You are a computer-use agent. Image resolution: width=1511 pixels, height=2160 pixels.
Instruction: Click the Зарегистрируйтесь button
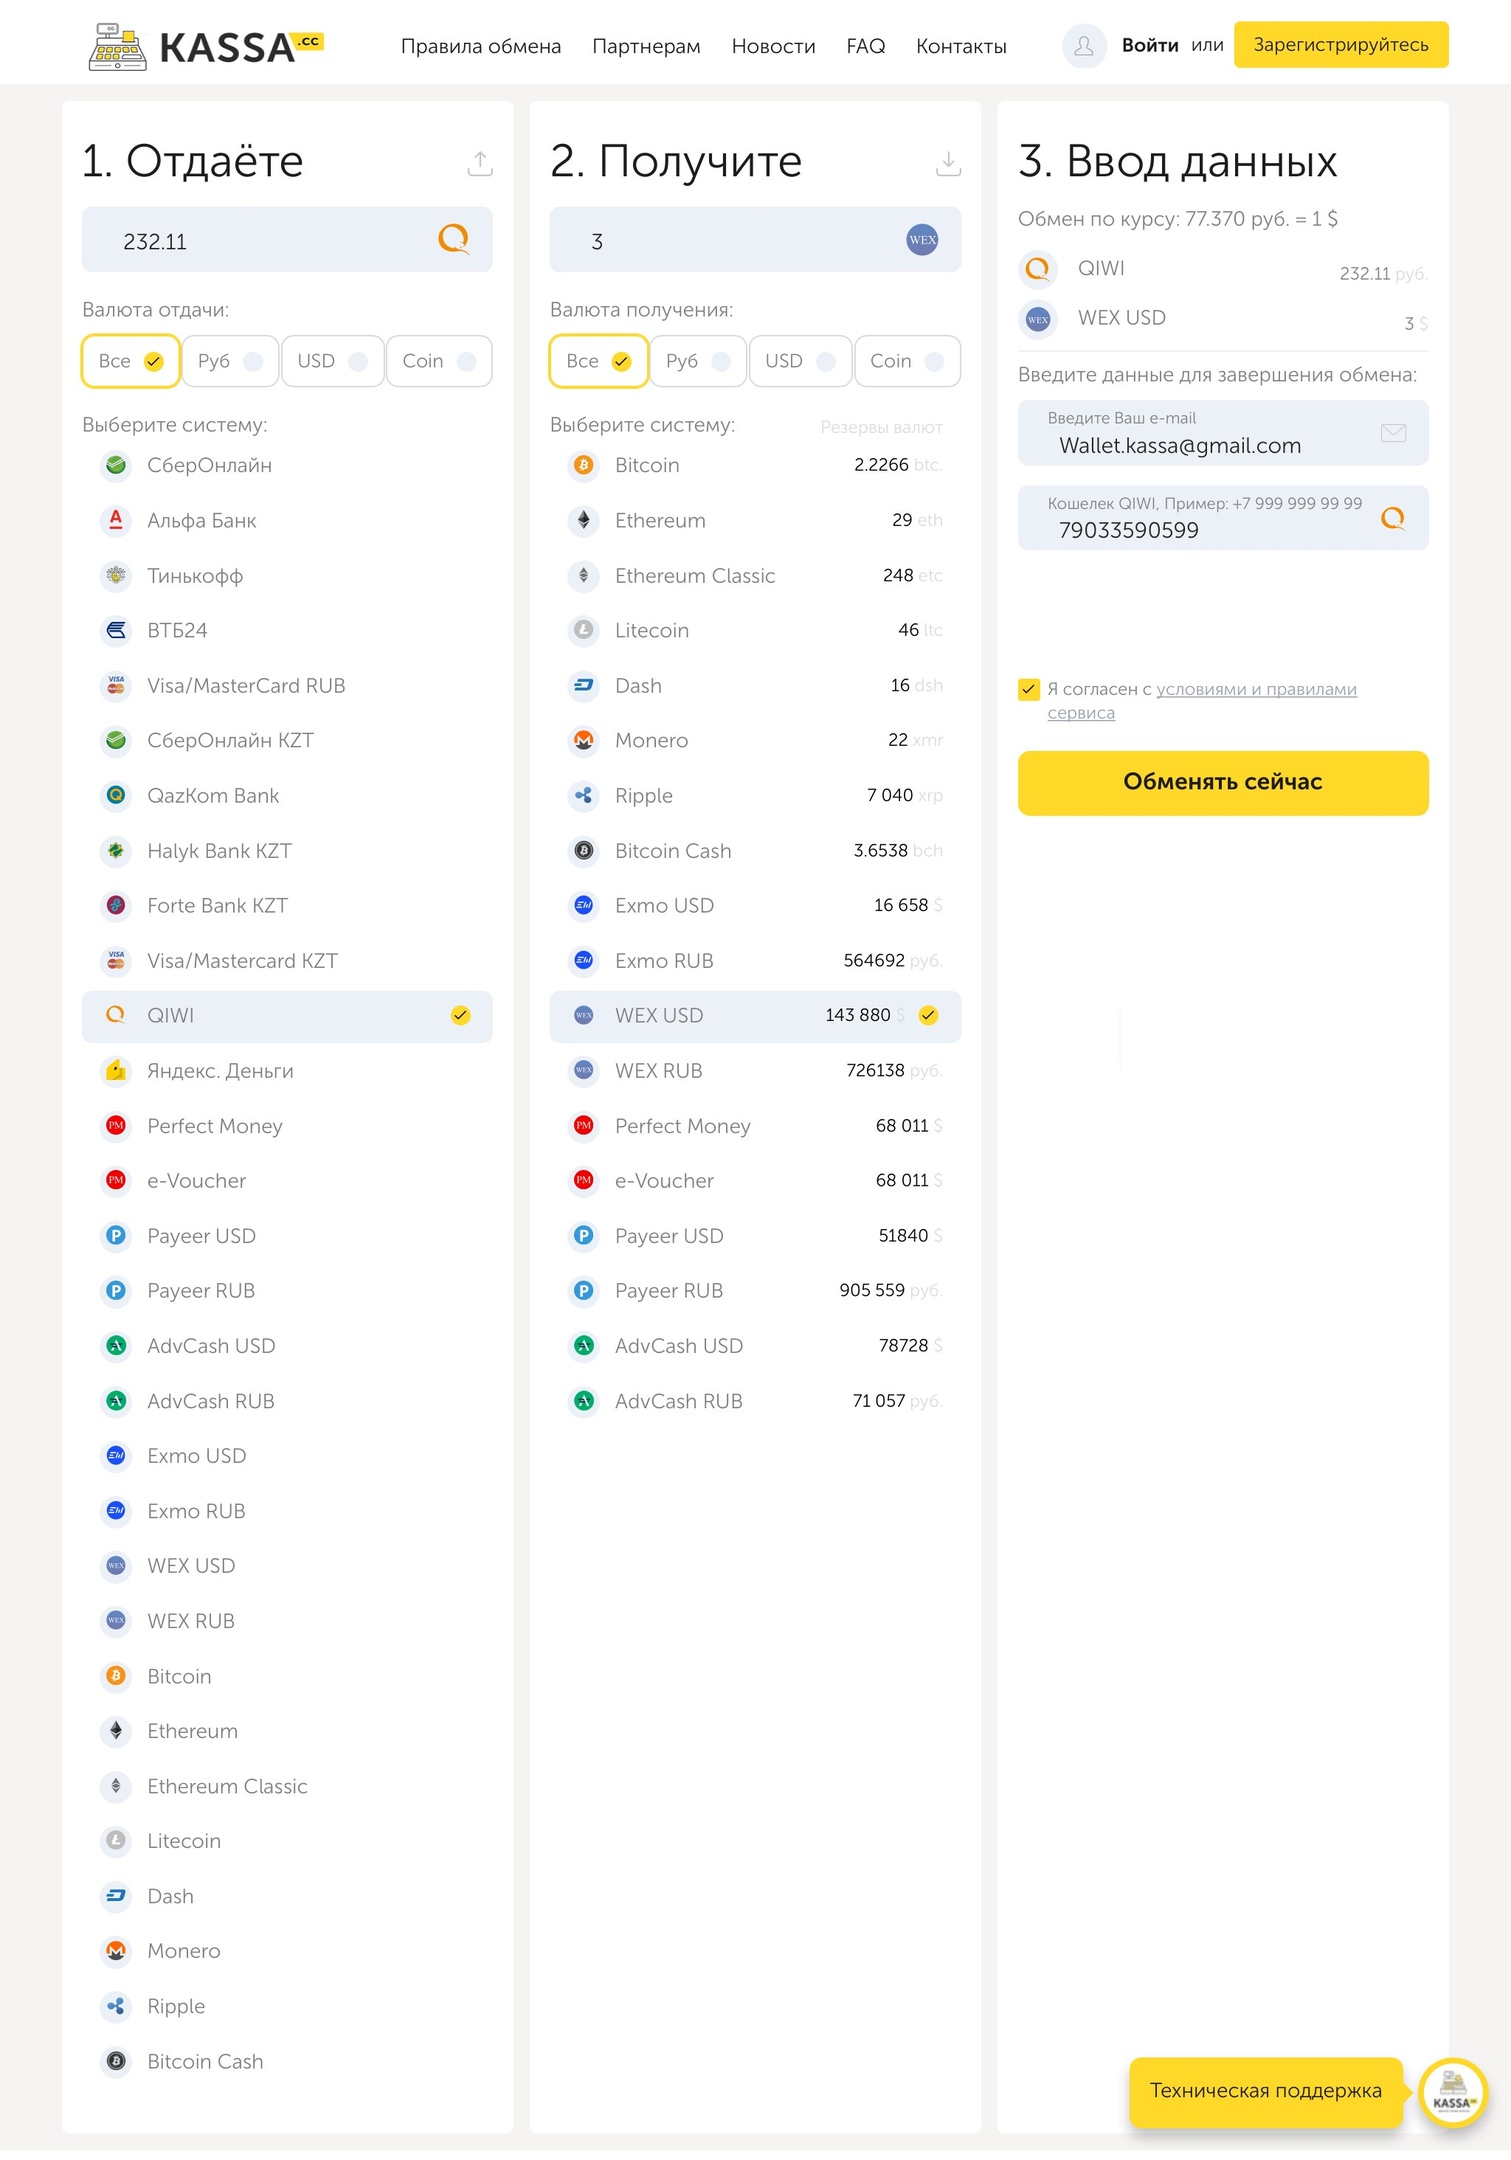tap(1341, 45)
